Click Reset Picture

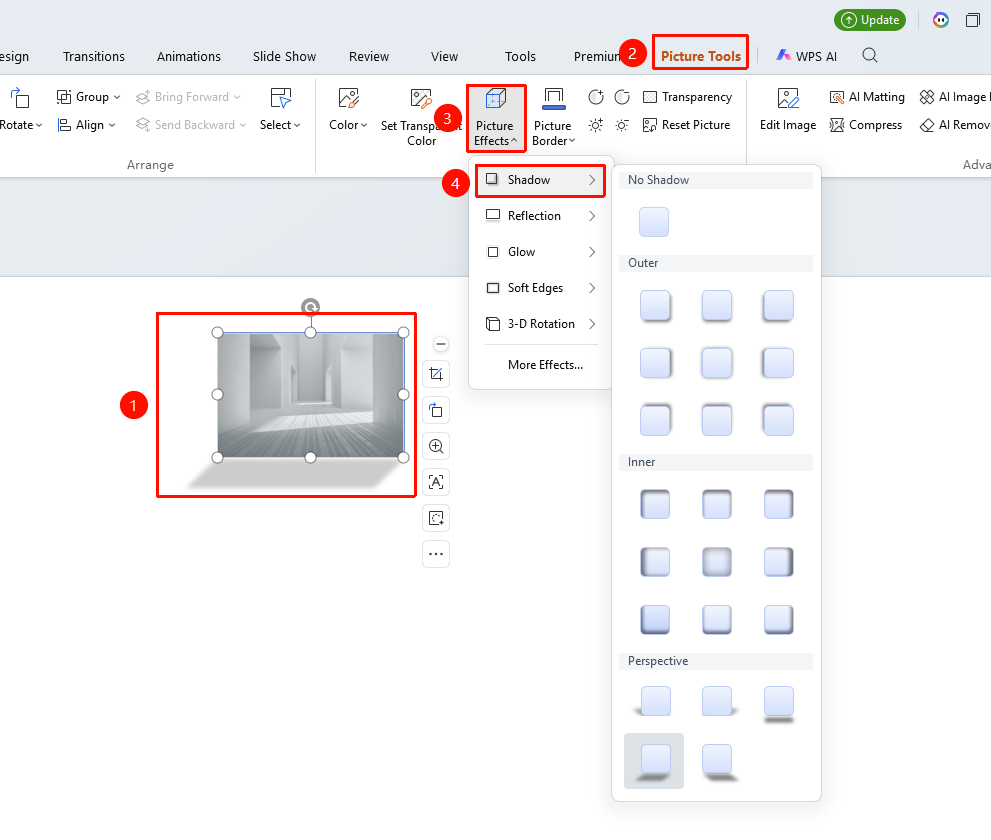686,125
